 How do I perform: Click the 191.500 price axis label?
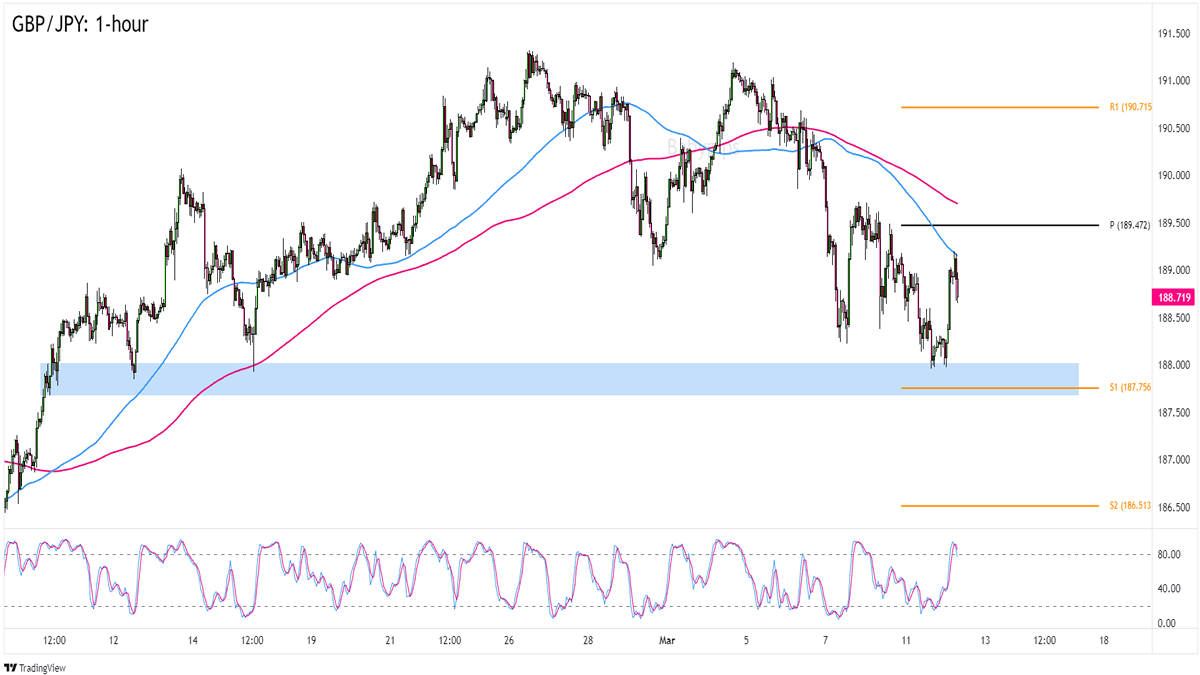pos(1172,34)
